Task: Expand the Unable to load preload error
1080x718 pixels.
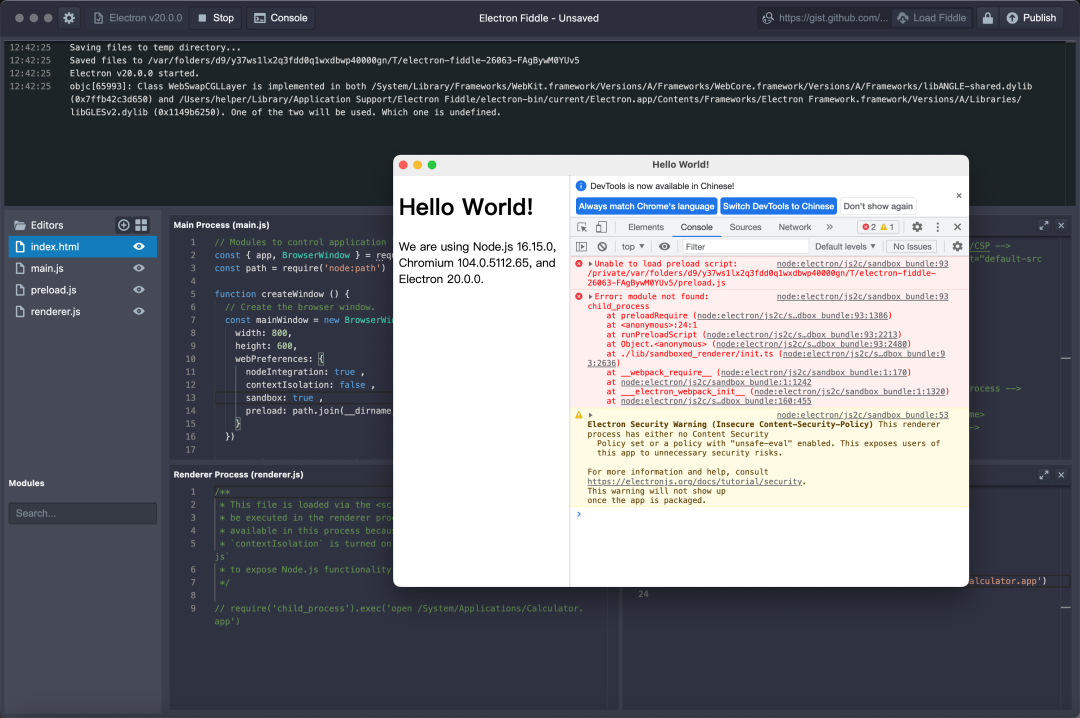Action: pos(590,264)
